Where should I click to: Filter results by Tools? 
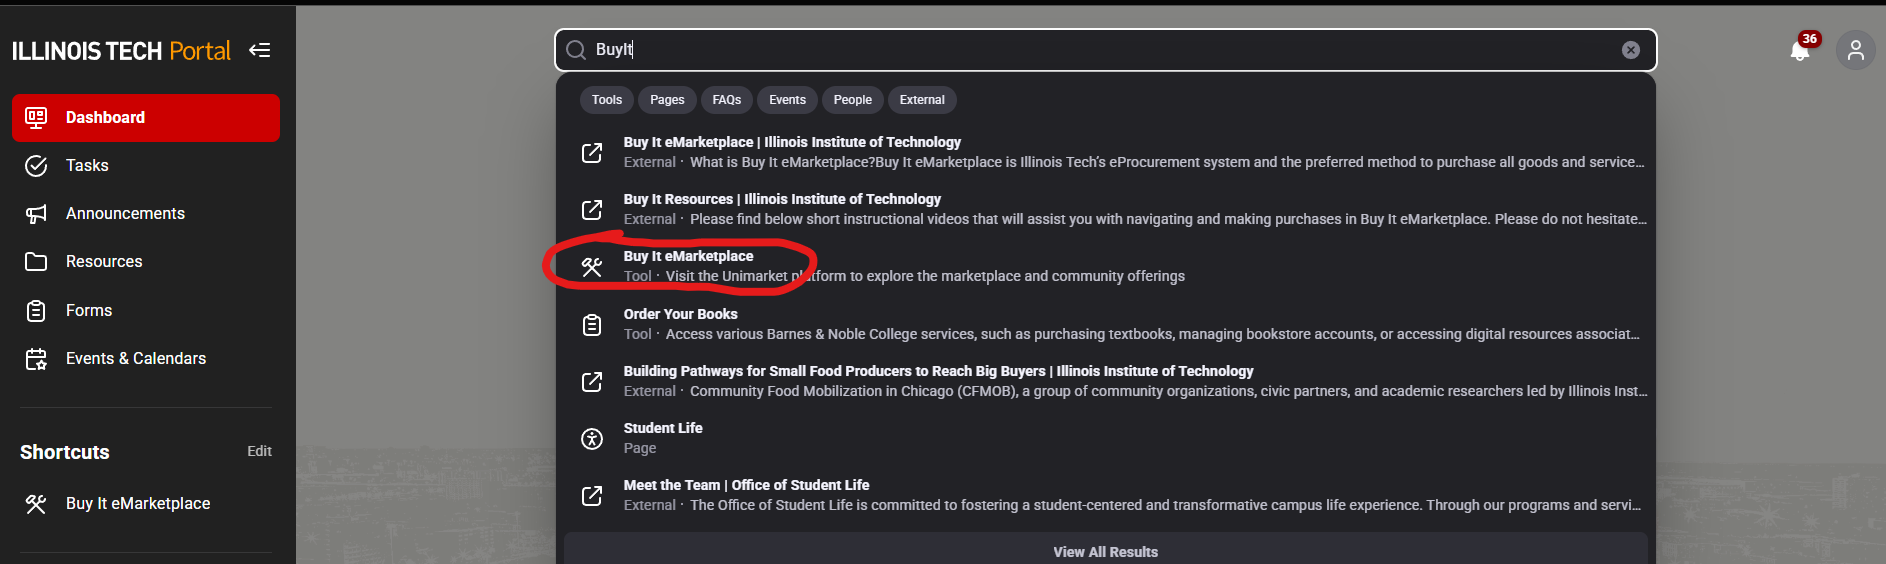pyautogui.click(x=607, y=100)
